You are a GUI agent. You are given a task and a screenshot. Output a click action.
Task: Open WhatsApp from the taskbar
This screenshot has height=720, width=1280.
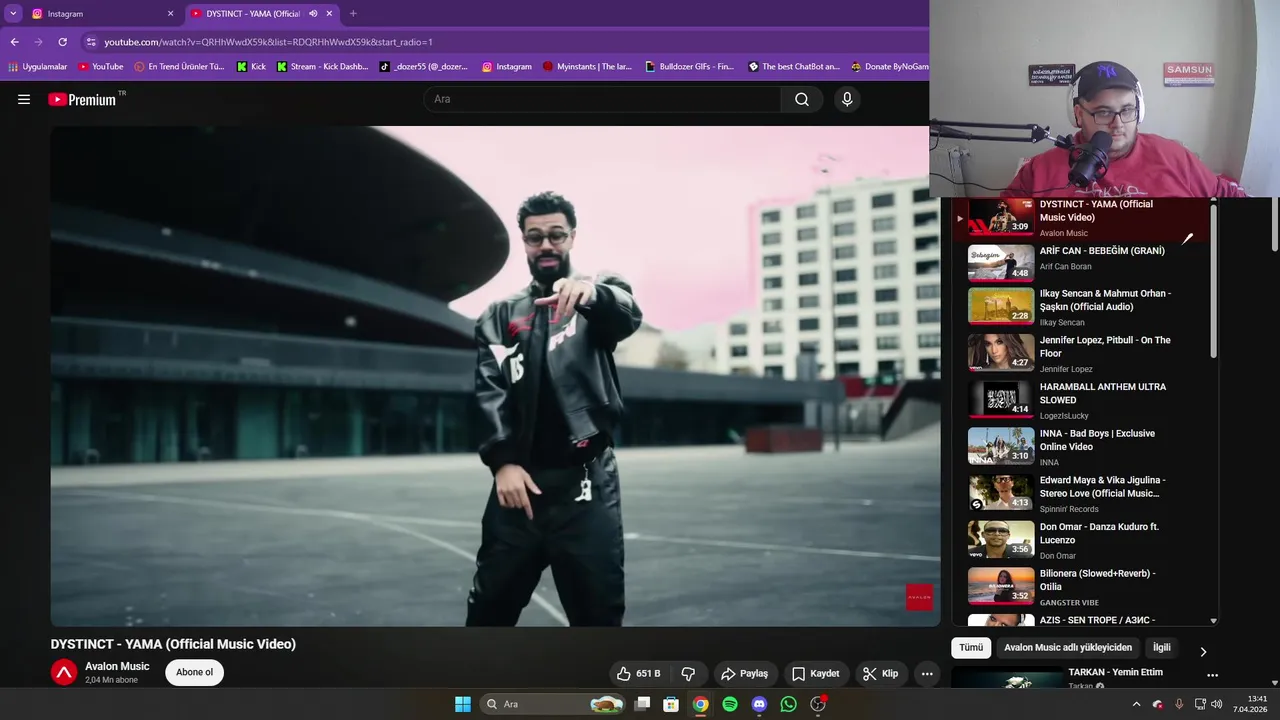[x=789, y=704]
